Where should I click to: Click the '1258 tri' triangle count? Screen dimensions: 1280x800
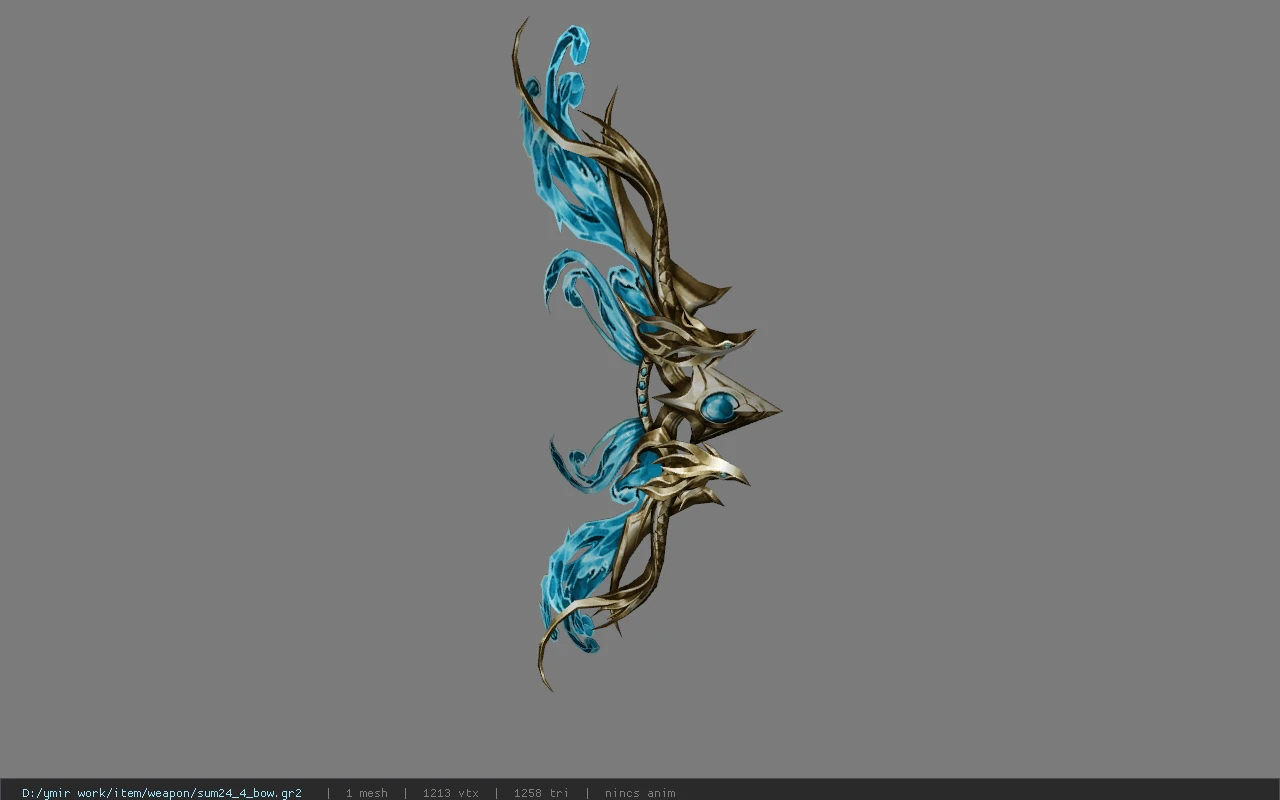point(541,793)
